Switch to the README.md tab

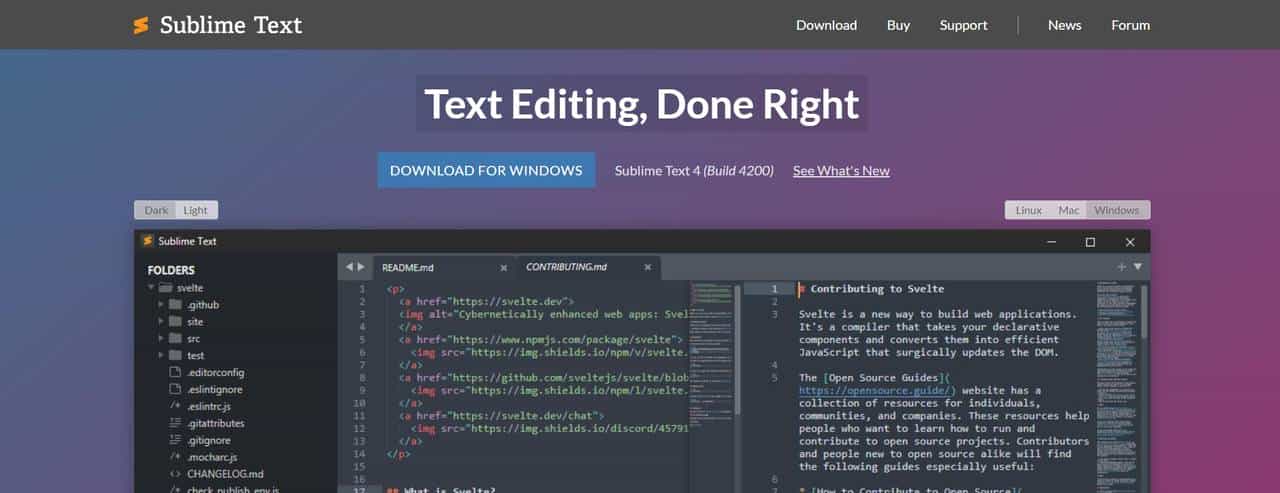coord(444,268)
